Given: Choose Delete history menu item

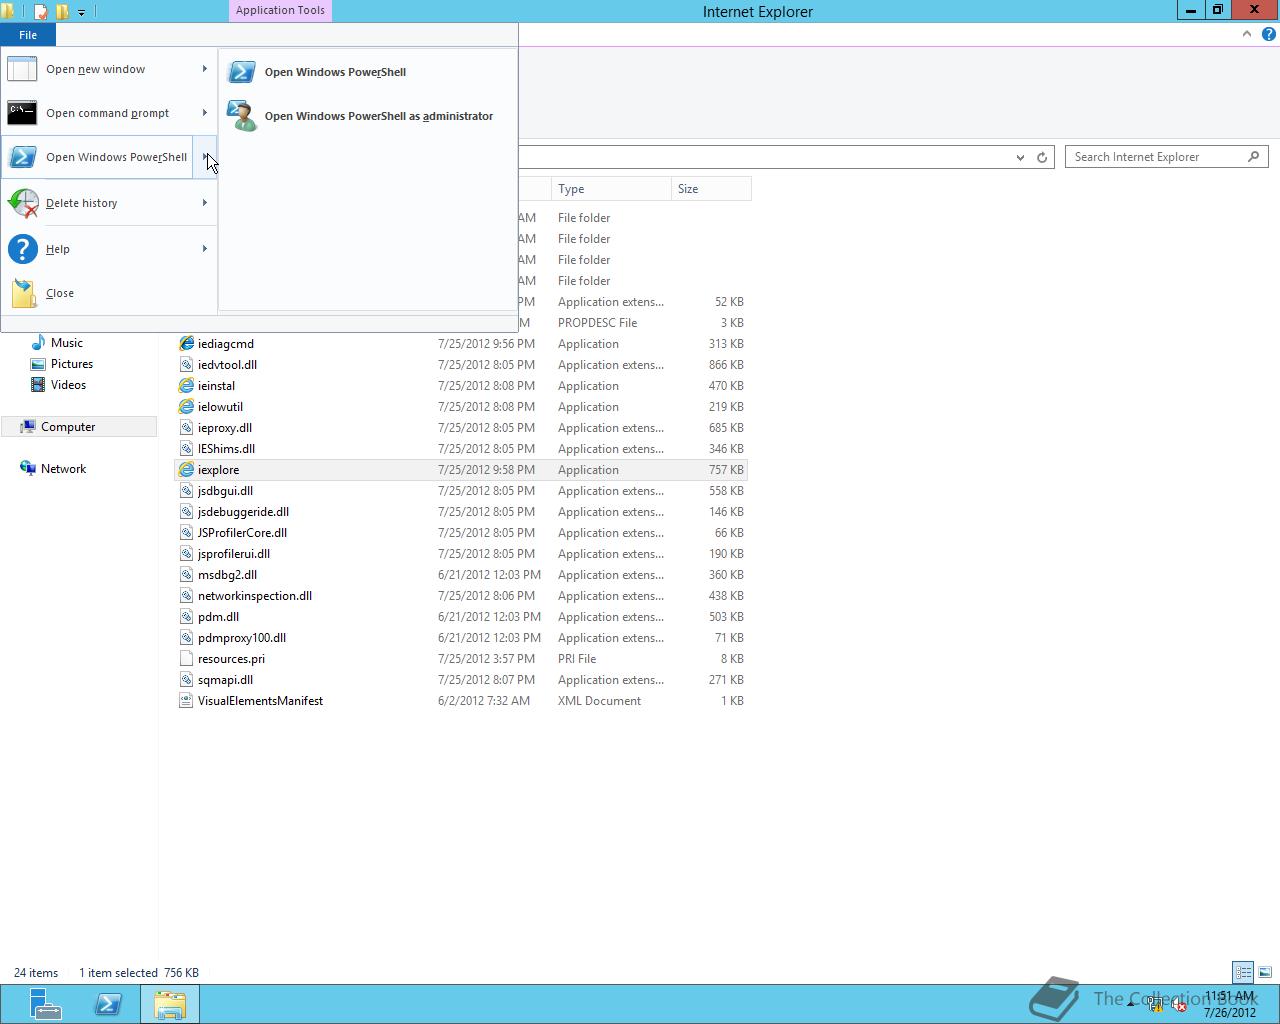Looking at the screenshot, I should 109,203.
